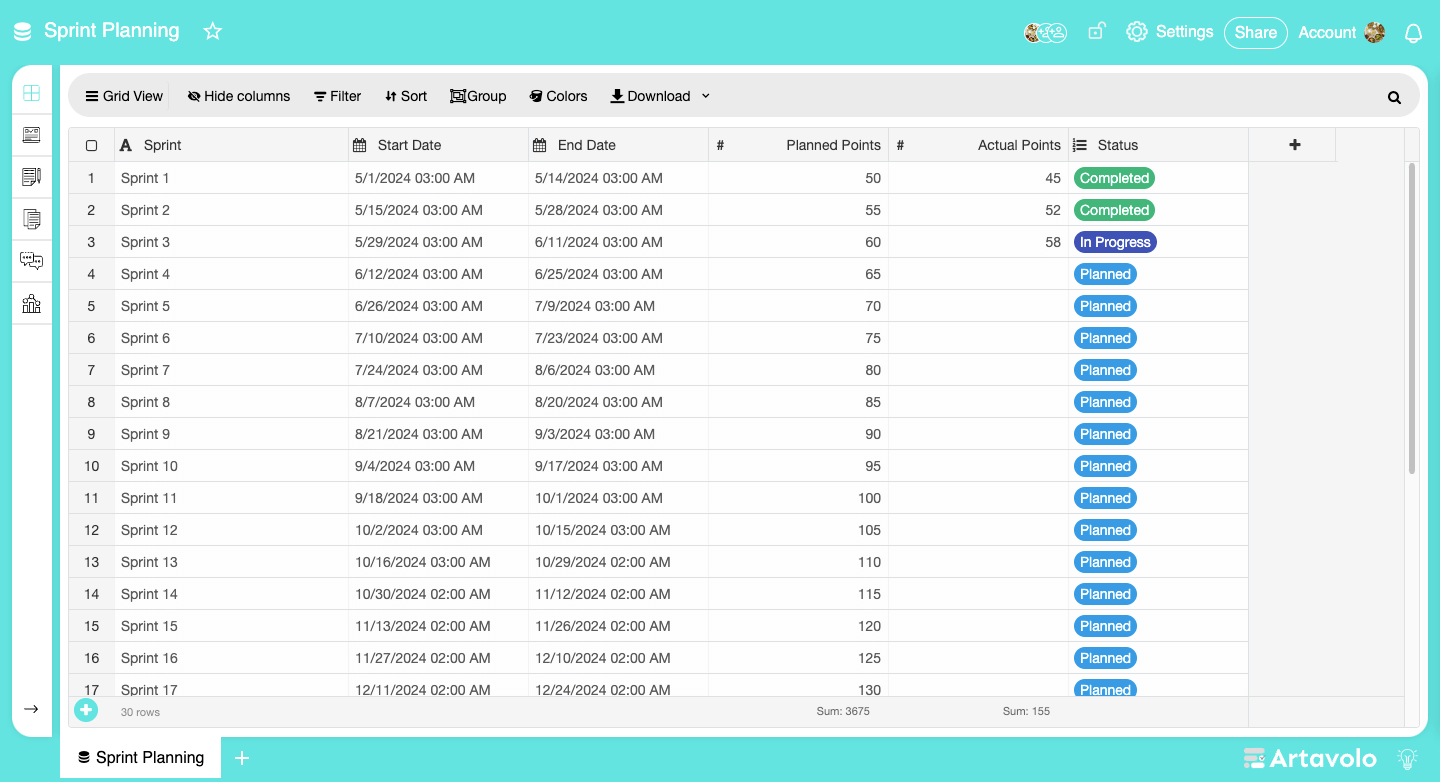Viewport: 1440px width, 782px height.
Task: Select Sprint 16 end date 12/10/2024
Action: (618, 658)
